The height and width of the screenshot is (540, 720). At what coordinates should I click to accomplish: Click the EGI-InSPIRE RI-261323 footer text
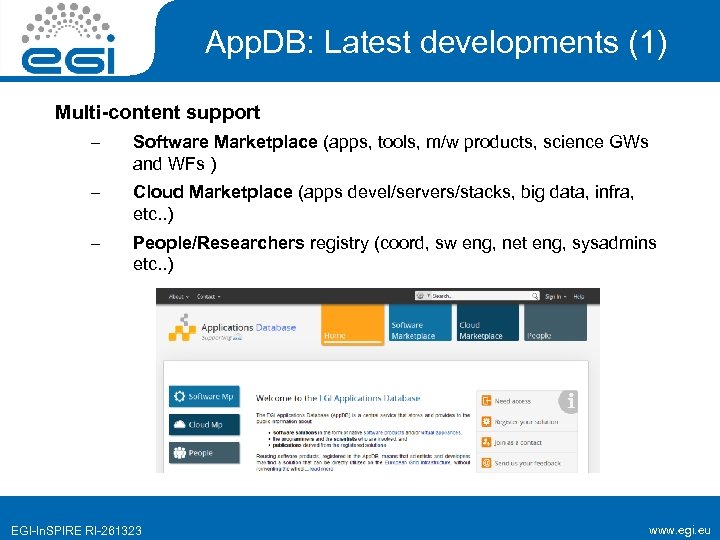click(76, 531)
